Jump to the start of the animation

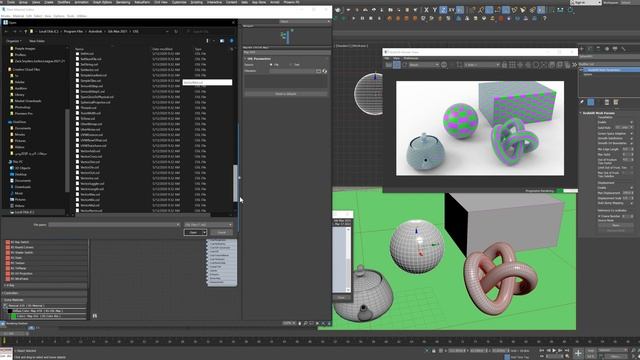click(542, 351)
